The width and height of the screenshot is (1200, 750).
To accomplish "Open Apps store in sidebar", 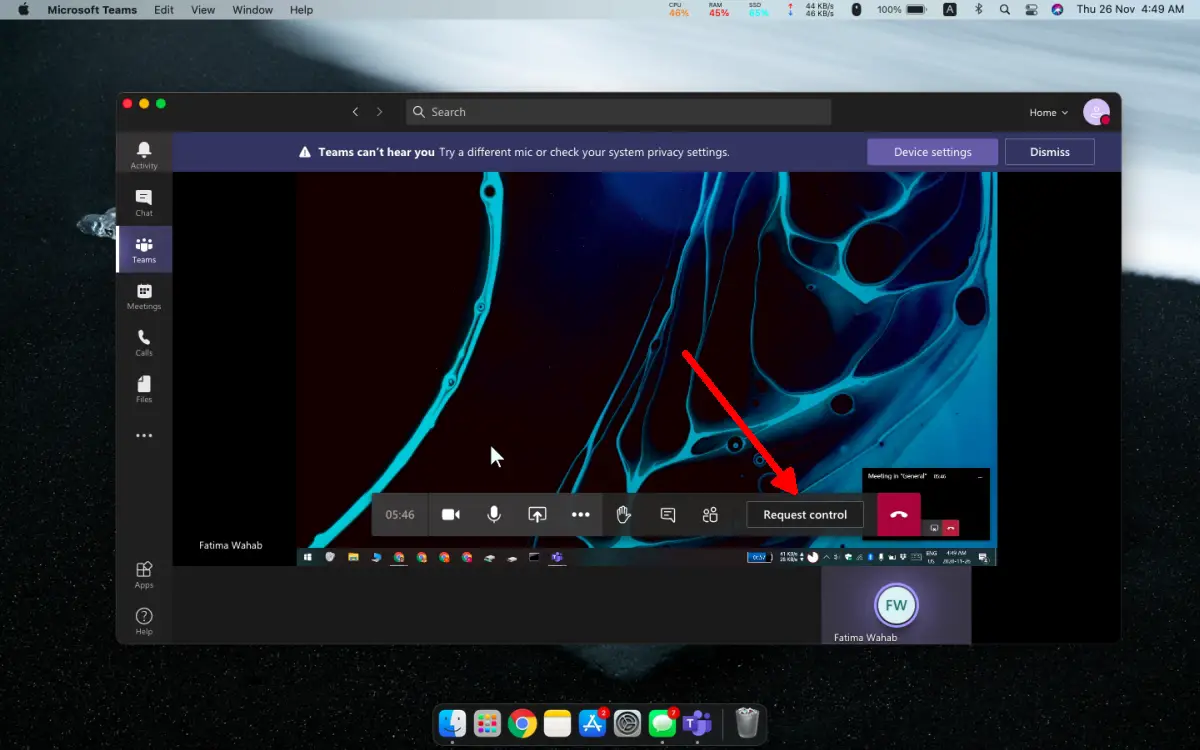I will [144, 574].
